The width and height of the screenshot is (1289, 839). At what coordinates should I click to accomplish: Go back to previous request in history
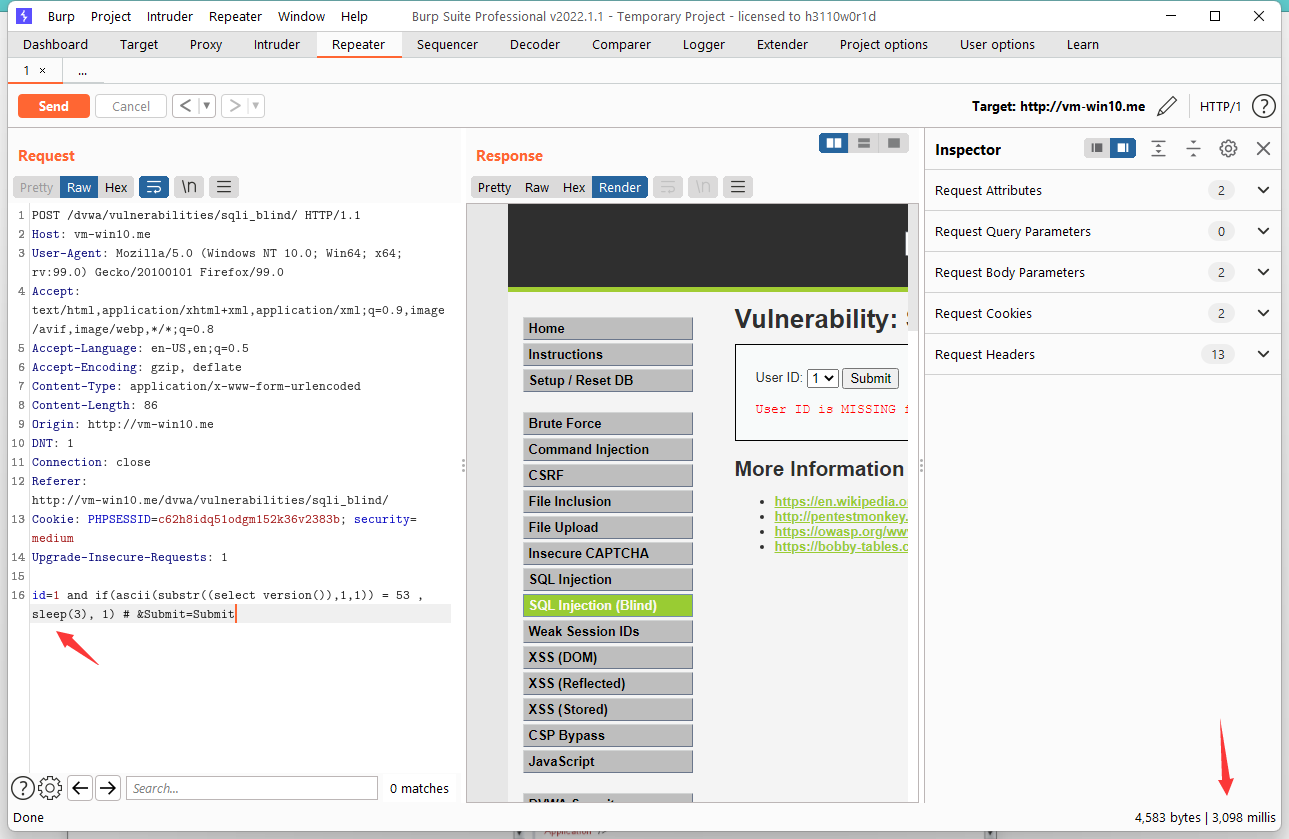tap(185, 106)
